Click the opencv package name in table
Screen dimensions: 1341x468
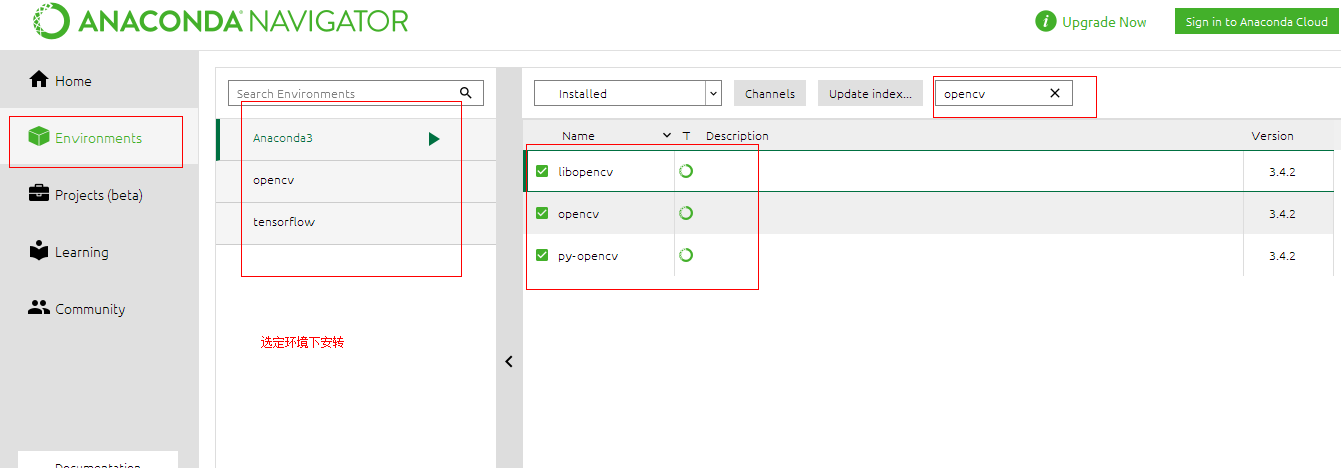(x=578, y=213)
